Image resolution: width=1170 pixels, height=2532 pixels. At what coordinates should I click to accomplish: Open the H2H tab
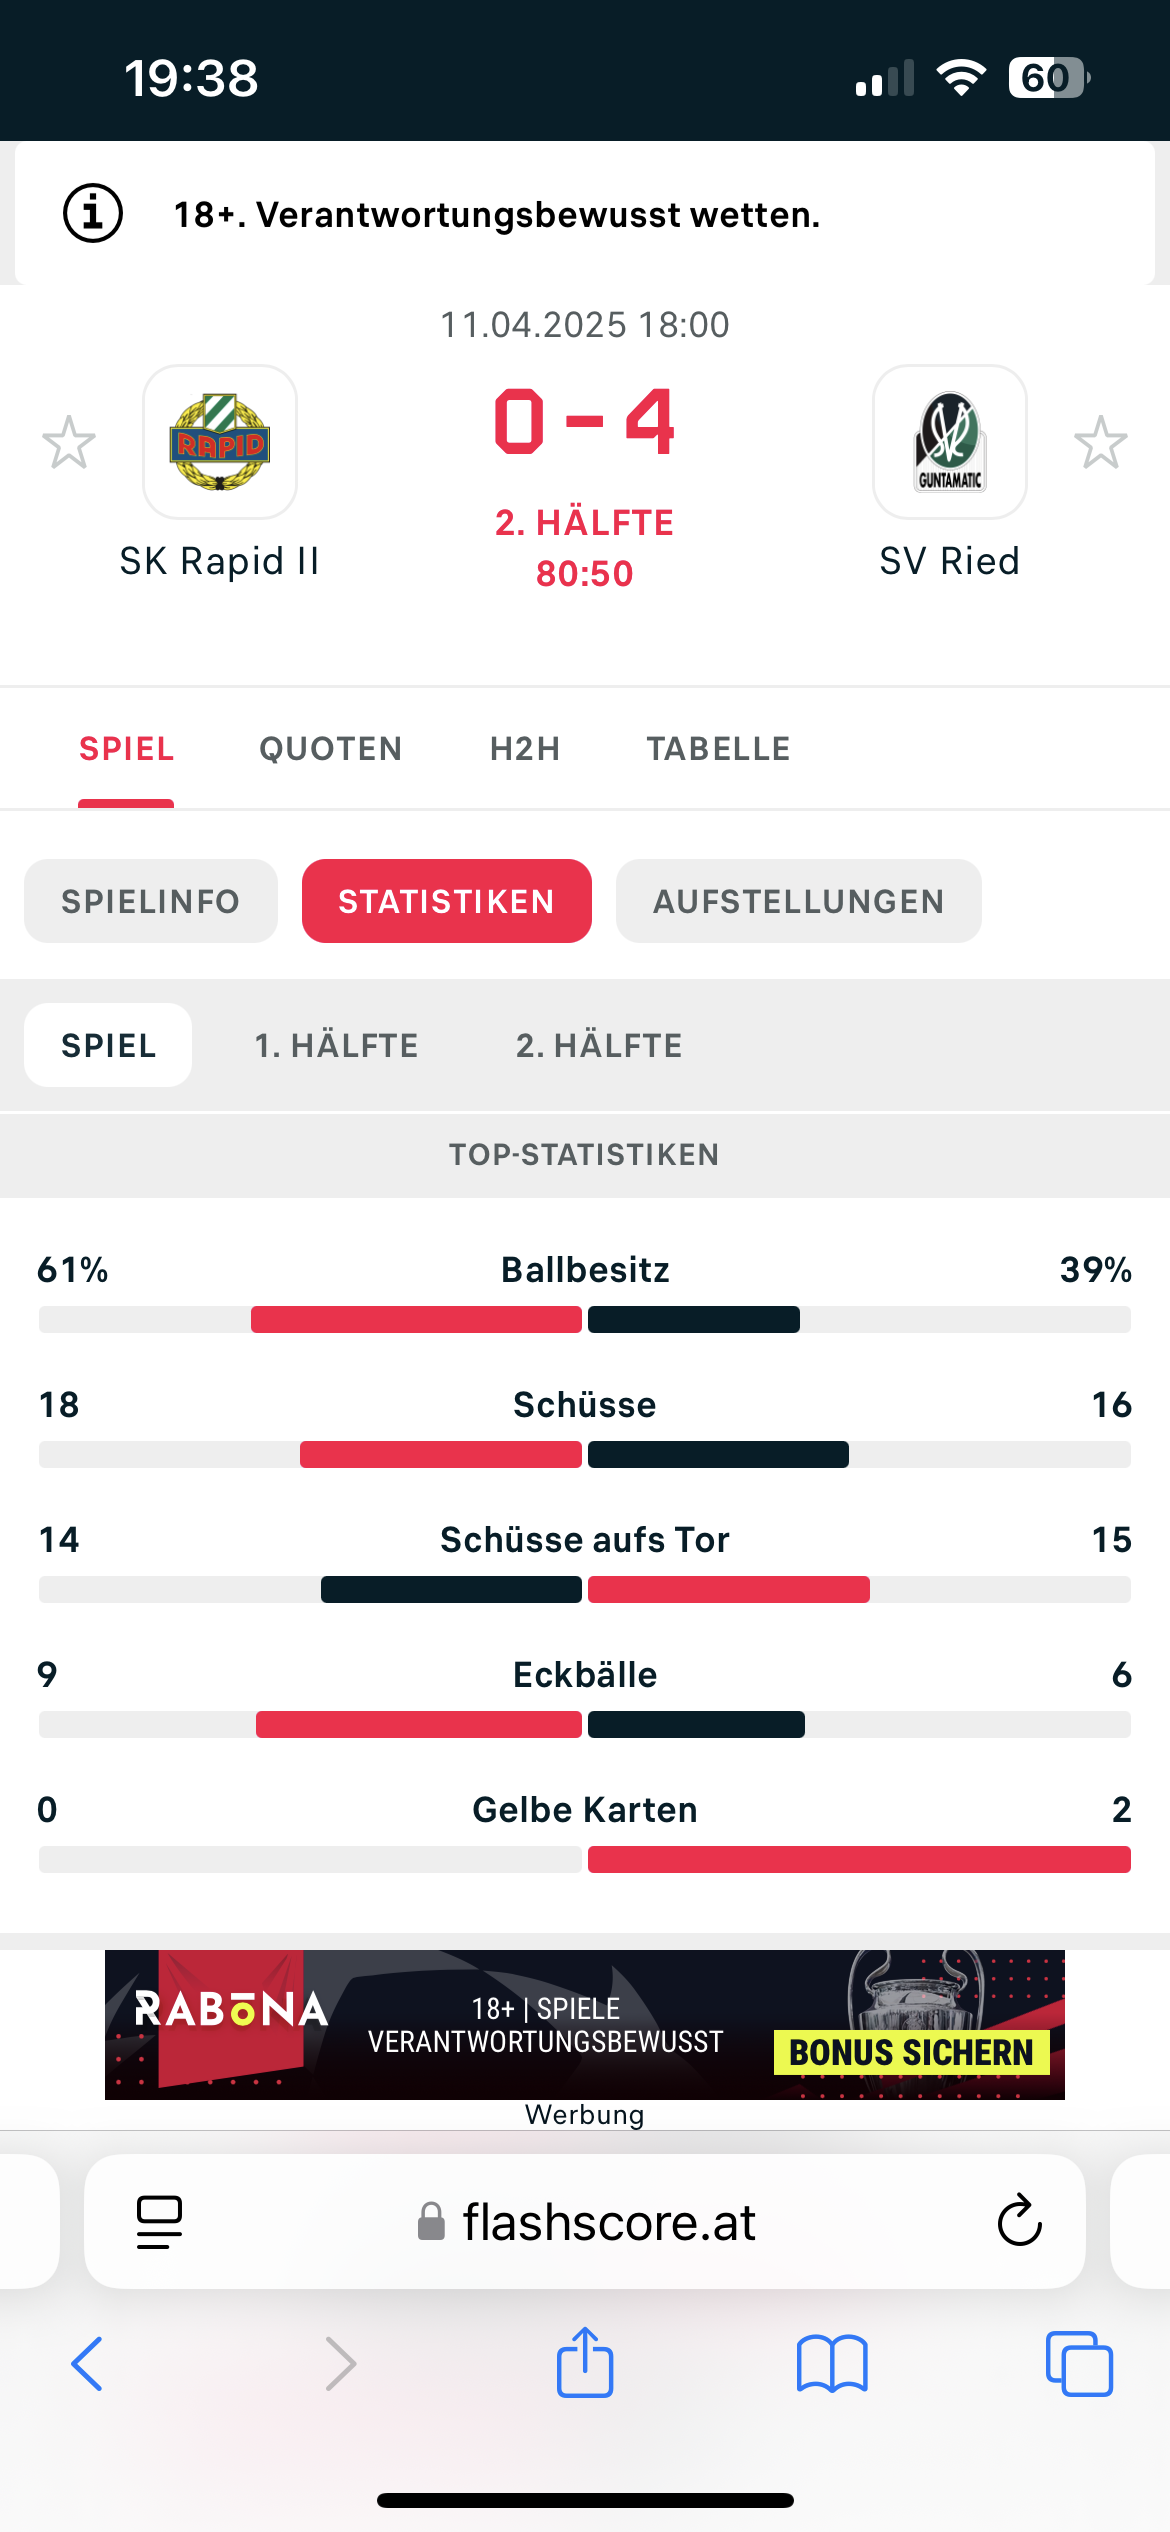(x=525, y=749)
